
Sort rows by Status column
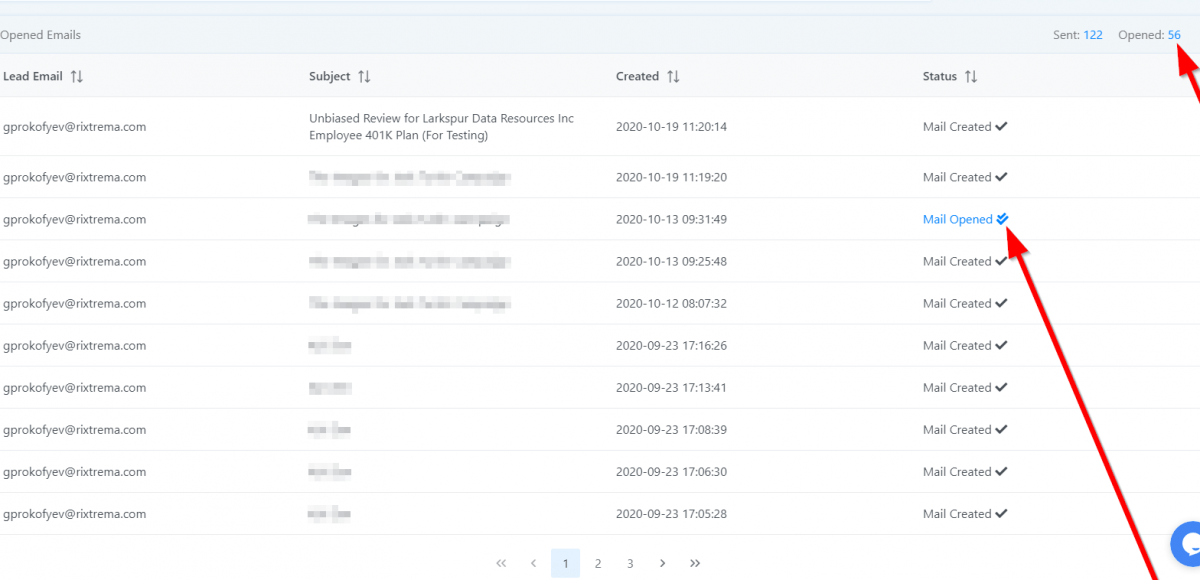[971, 77]
